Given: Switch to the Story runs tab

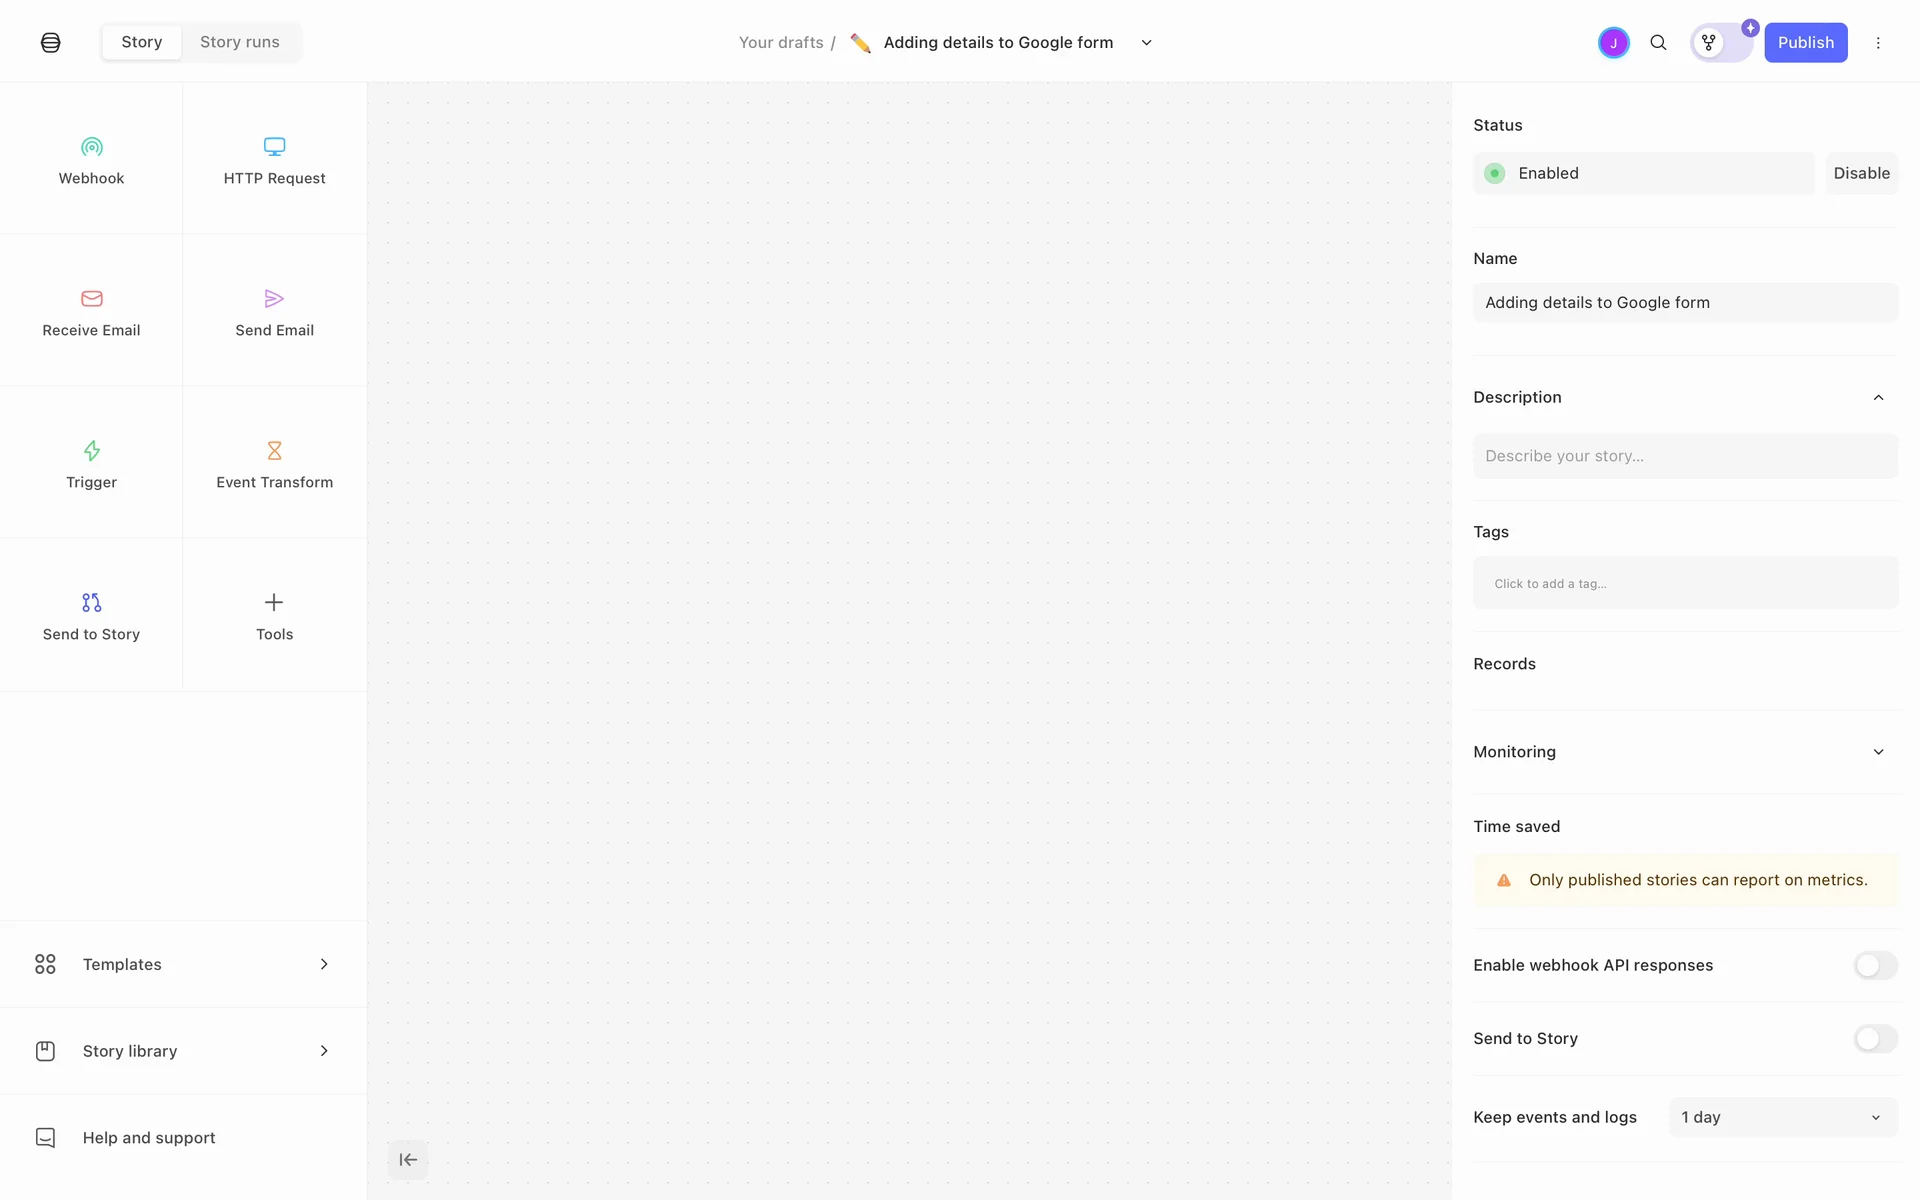Looking at the screenshot, I should [x=240, y=42].
